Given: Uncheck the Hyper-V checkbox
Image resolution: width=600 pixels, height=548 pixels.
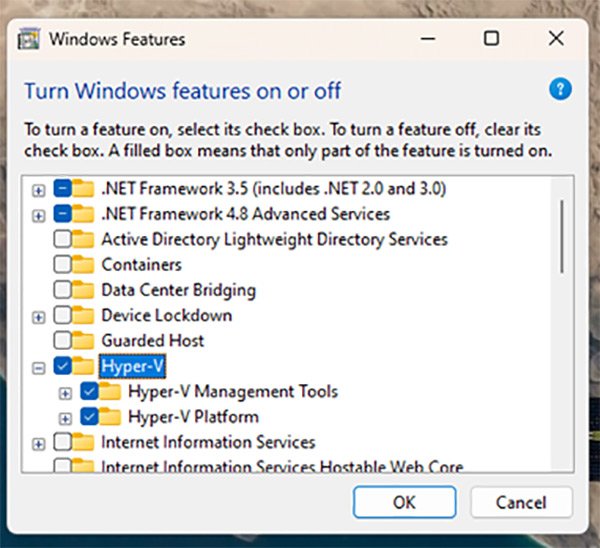Looking at the screenshot, I should click(x=62, y=366).
